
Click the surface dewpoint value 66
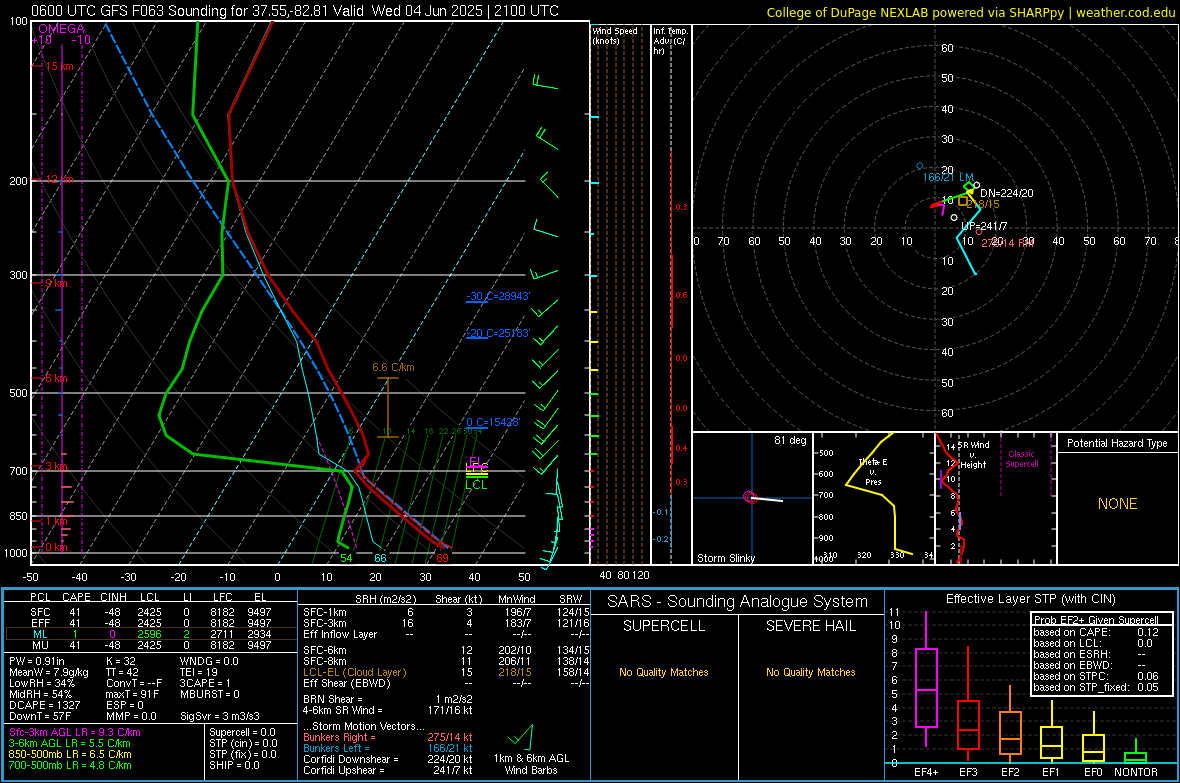click(x=380, y=558)
